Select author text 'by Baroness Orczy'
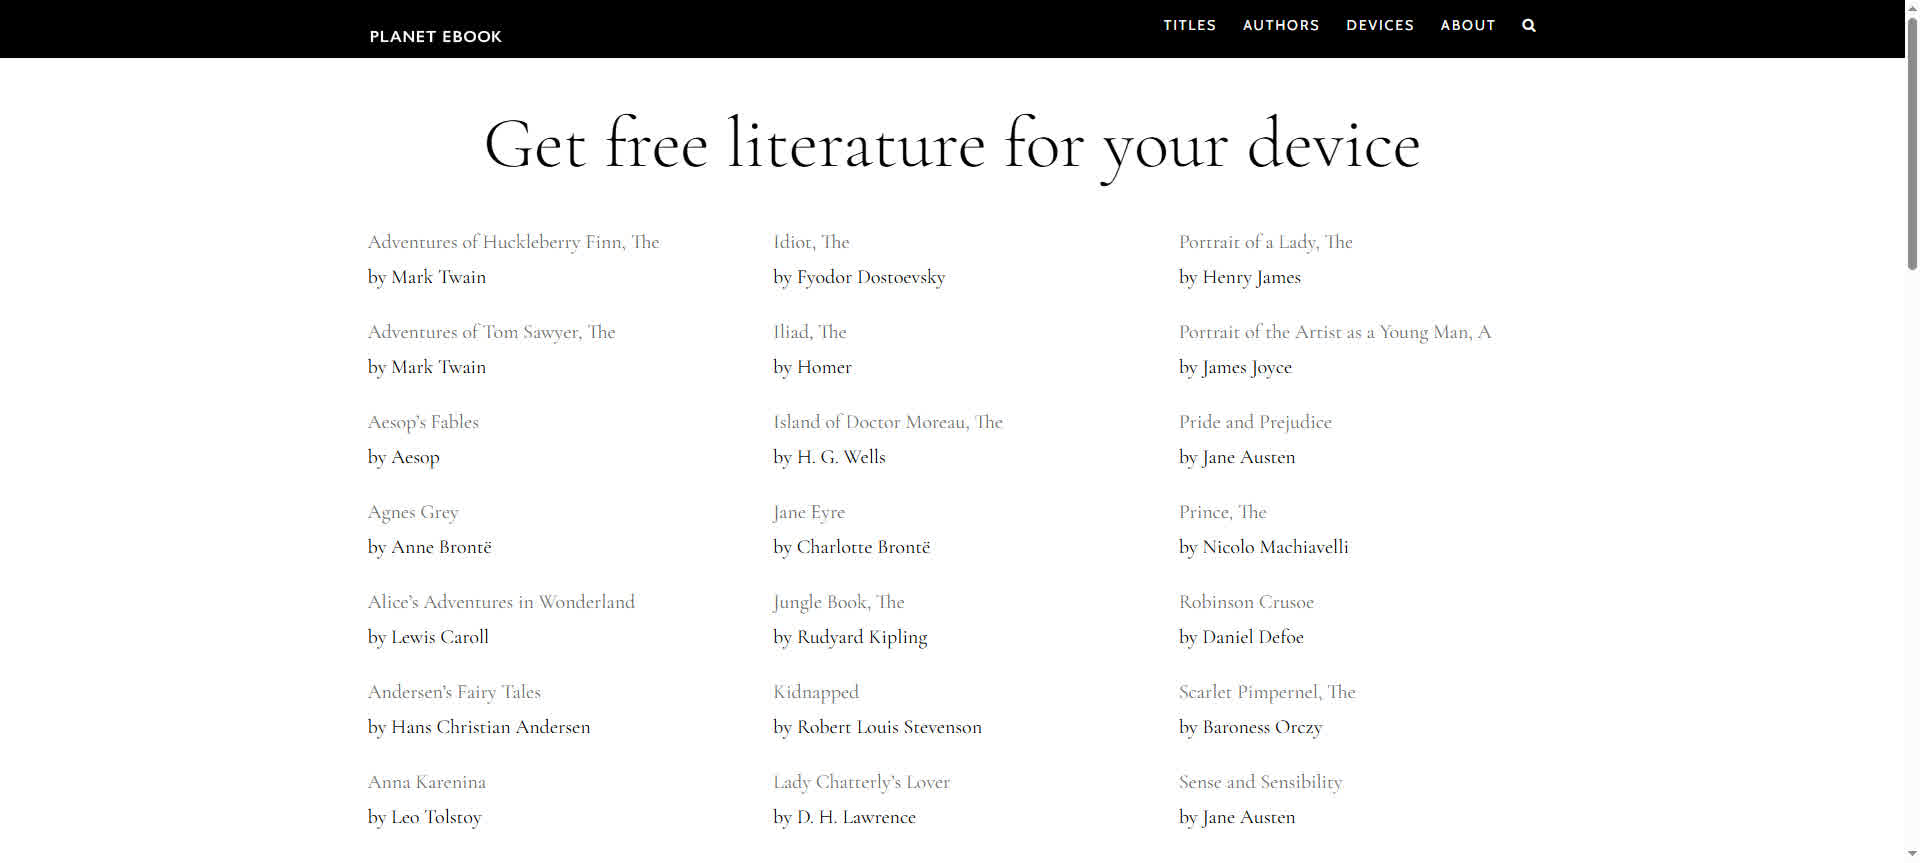The width and height of the screenshot is (1920, 863). pos(1251,727)
